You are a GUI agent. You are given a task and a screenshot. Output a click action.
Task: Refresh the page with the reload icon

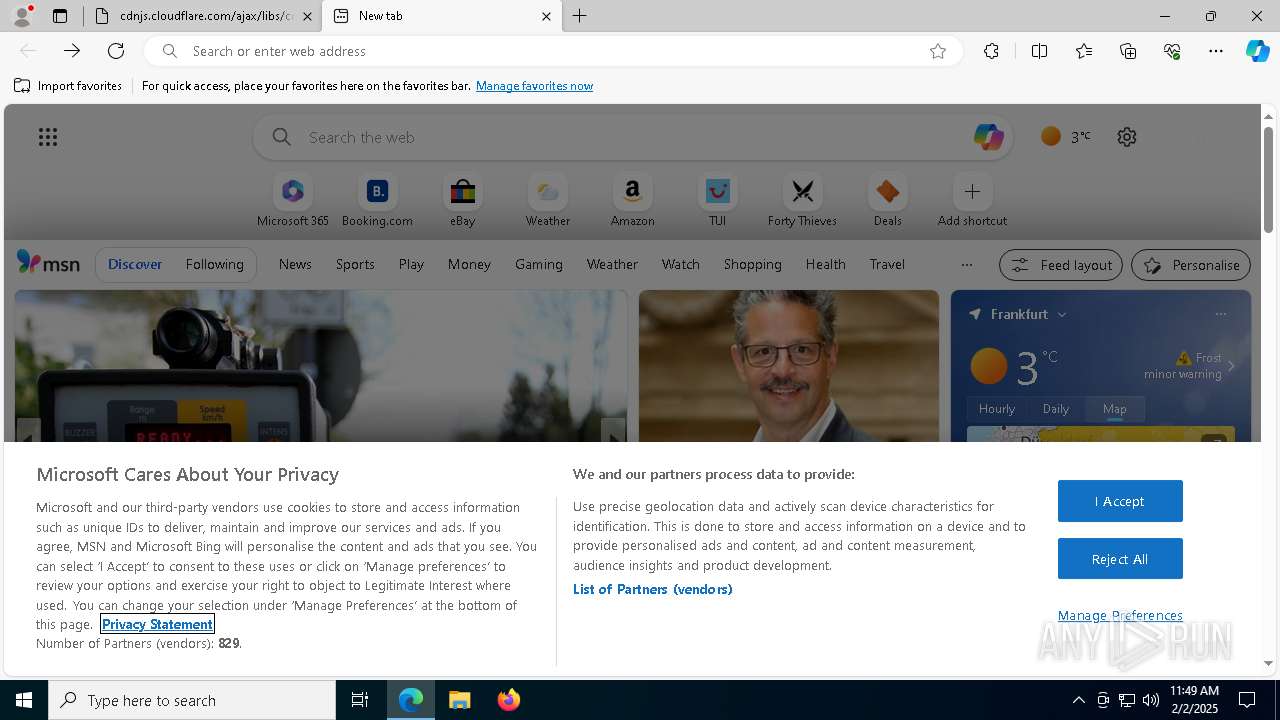pos(116,51)
